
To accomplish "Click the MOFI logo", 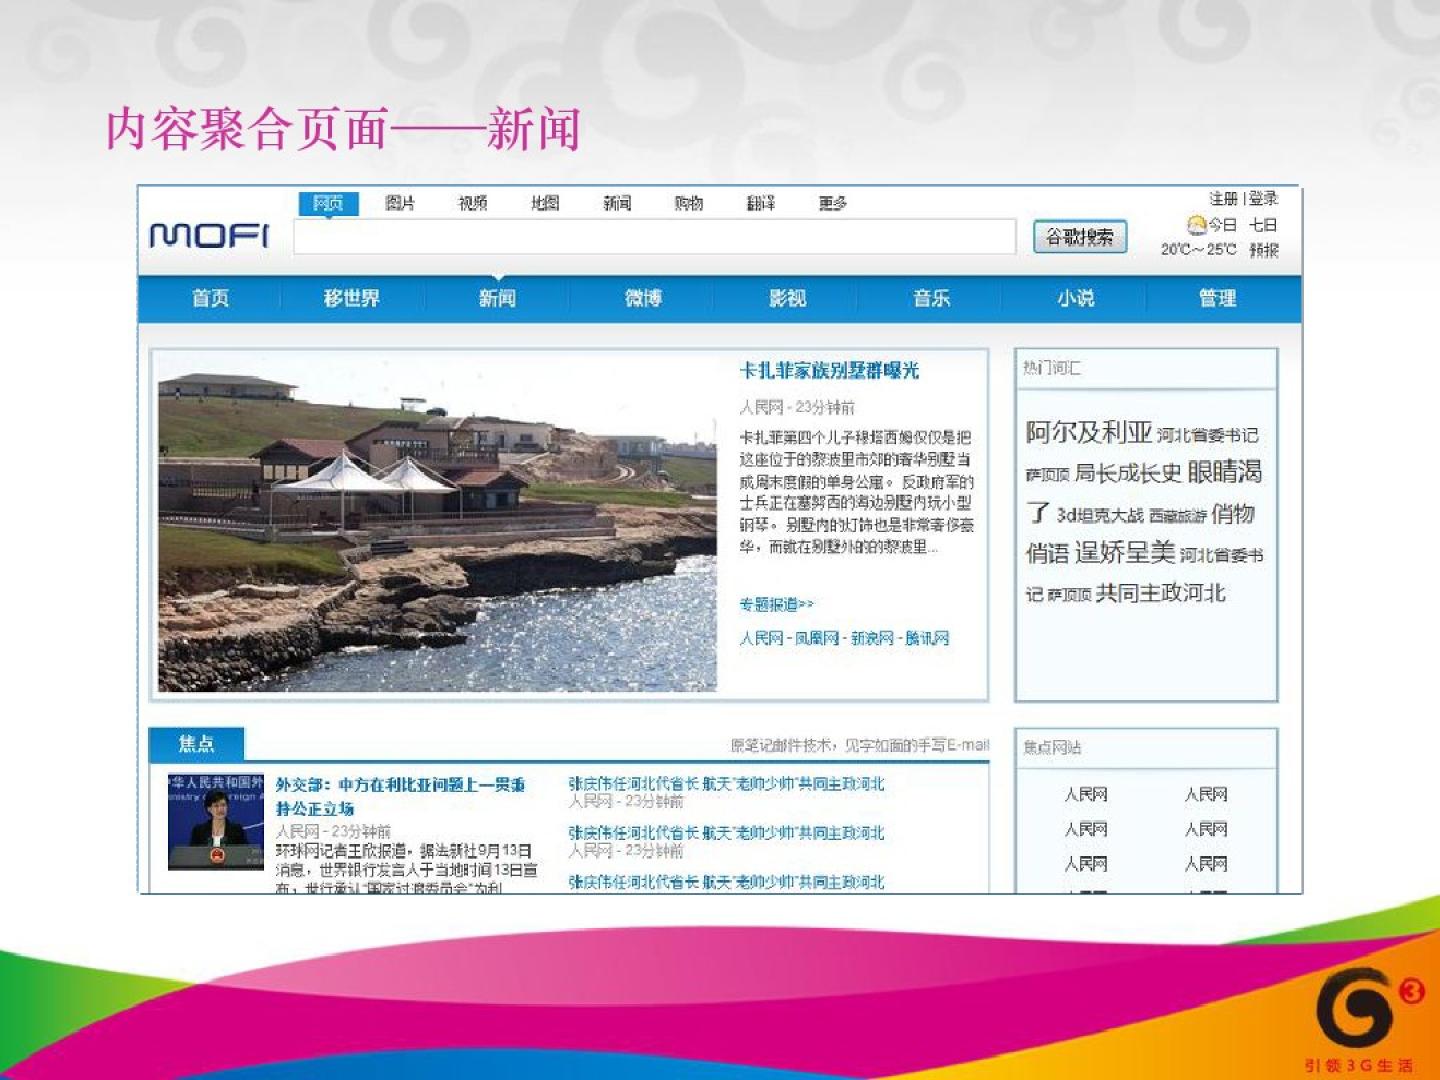I will (209, 236).
